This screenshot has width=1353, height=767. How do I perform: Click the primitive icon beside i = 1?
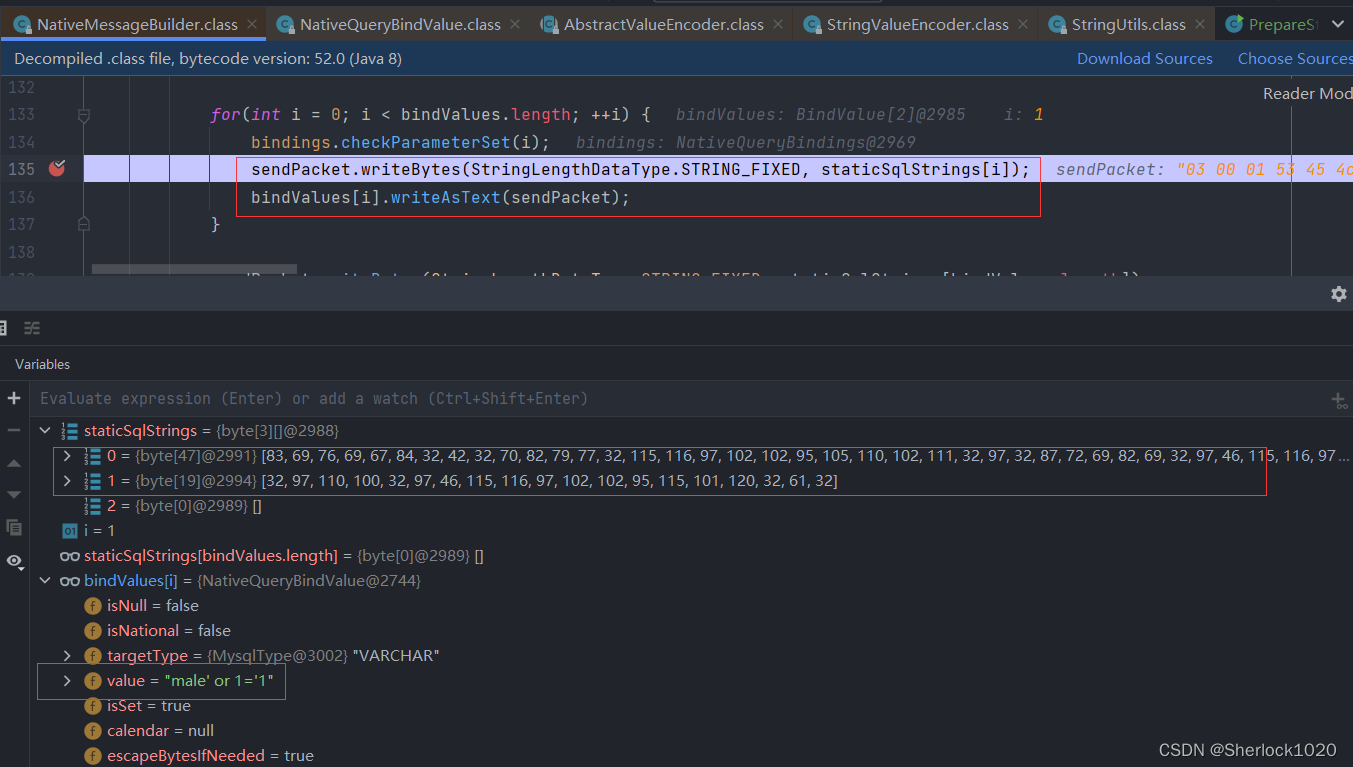tap(70, 531)
